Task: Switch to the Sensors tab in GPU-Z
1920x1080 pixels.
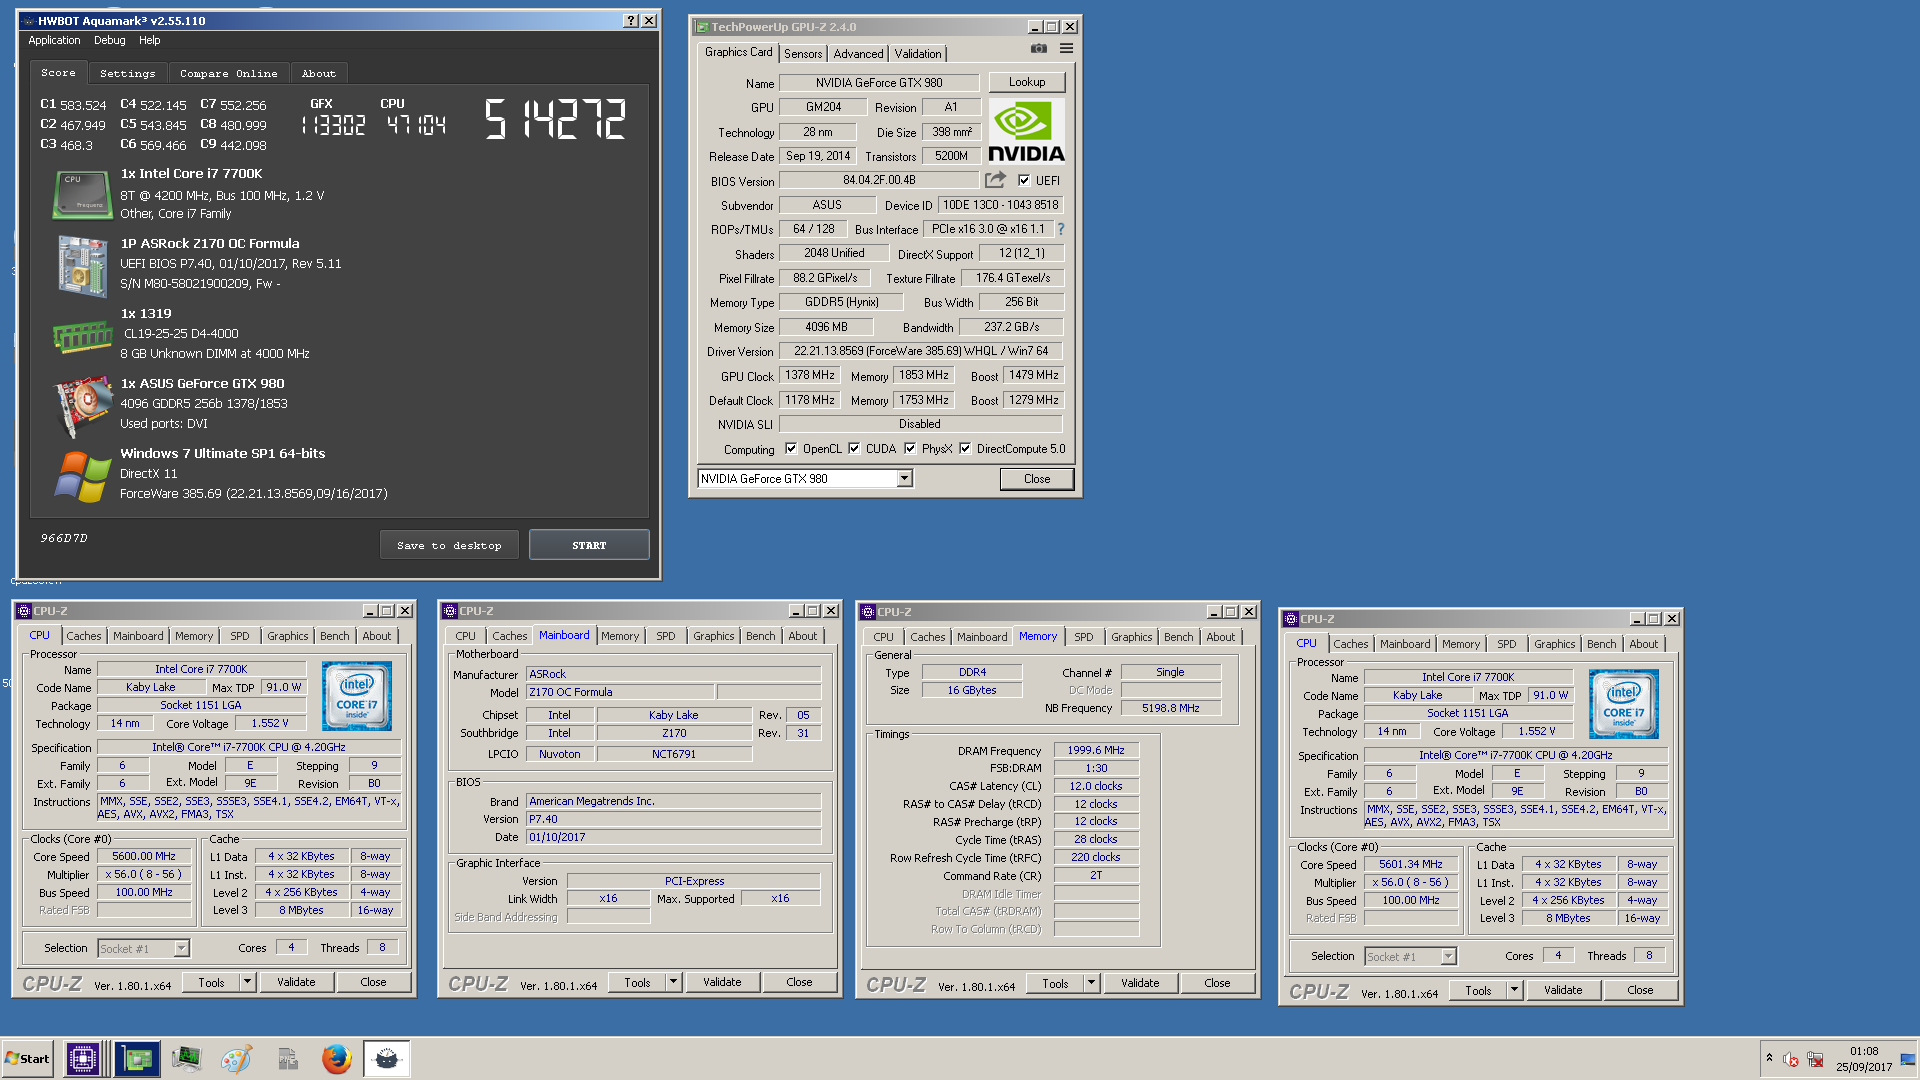Action: [x=803, y=54]
